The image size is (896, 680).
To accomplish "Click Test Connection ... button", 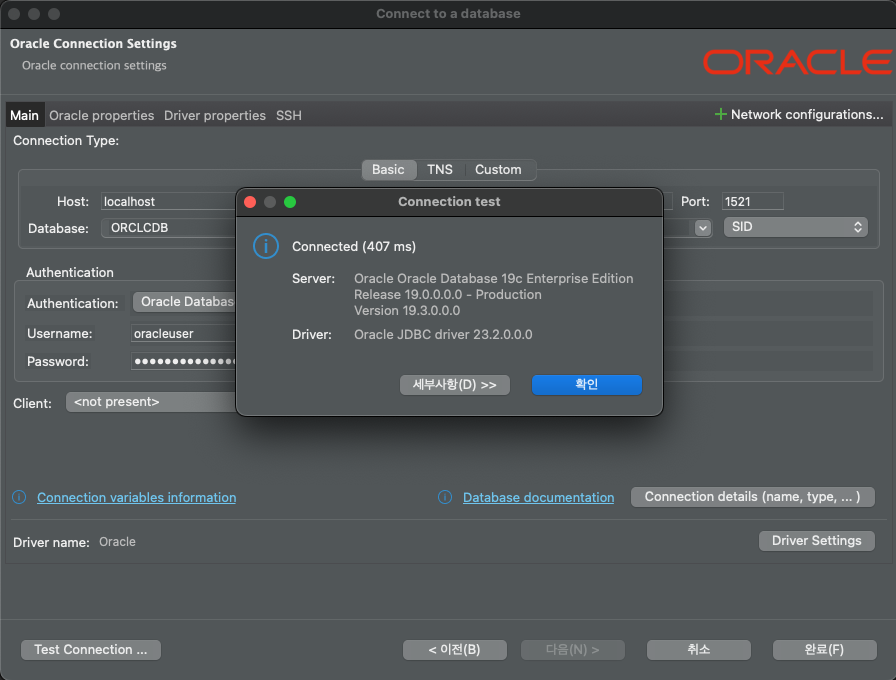I will [91, 650].
